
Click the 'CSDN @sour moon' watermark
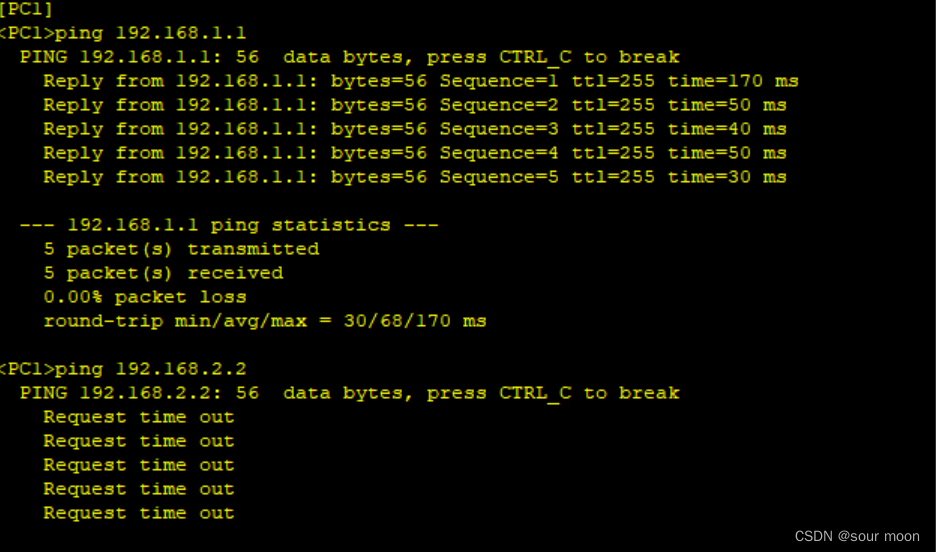point(857,536)
